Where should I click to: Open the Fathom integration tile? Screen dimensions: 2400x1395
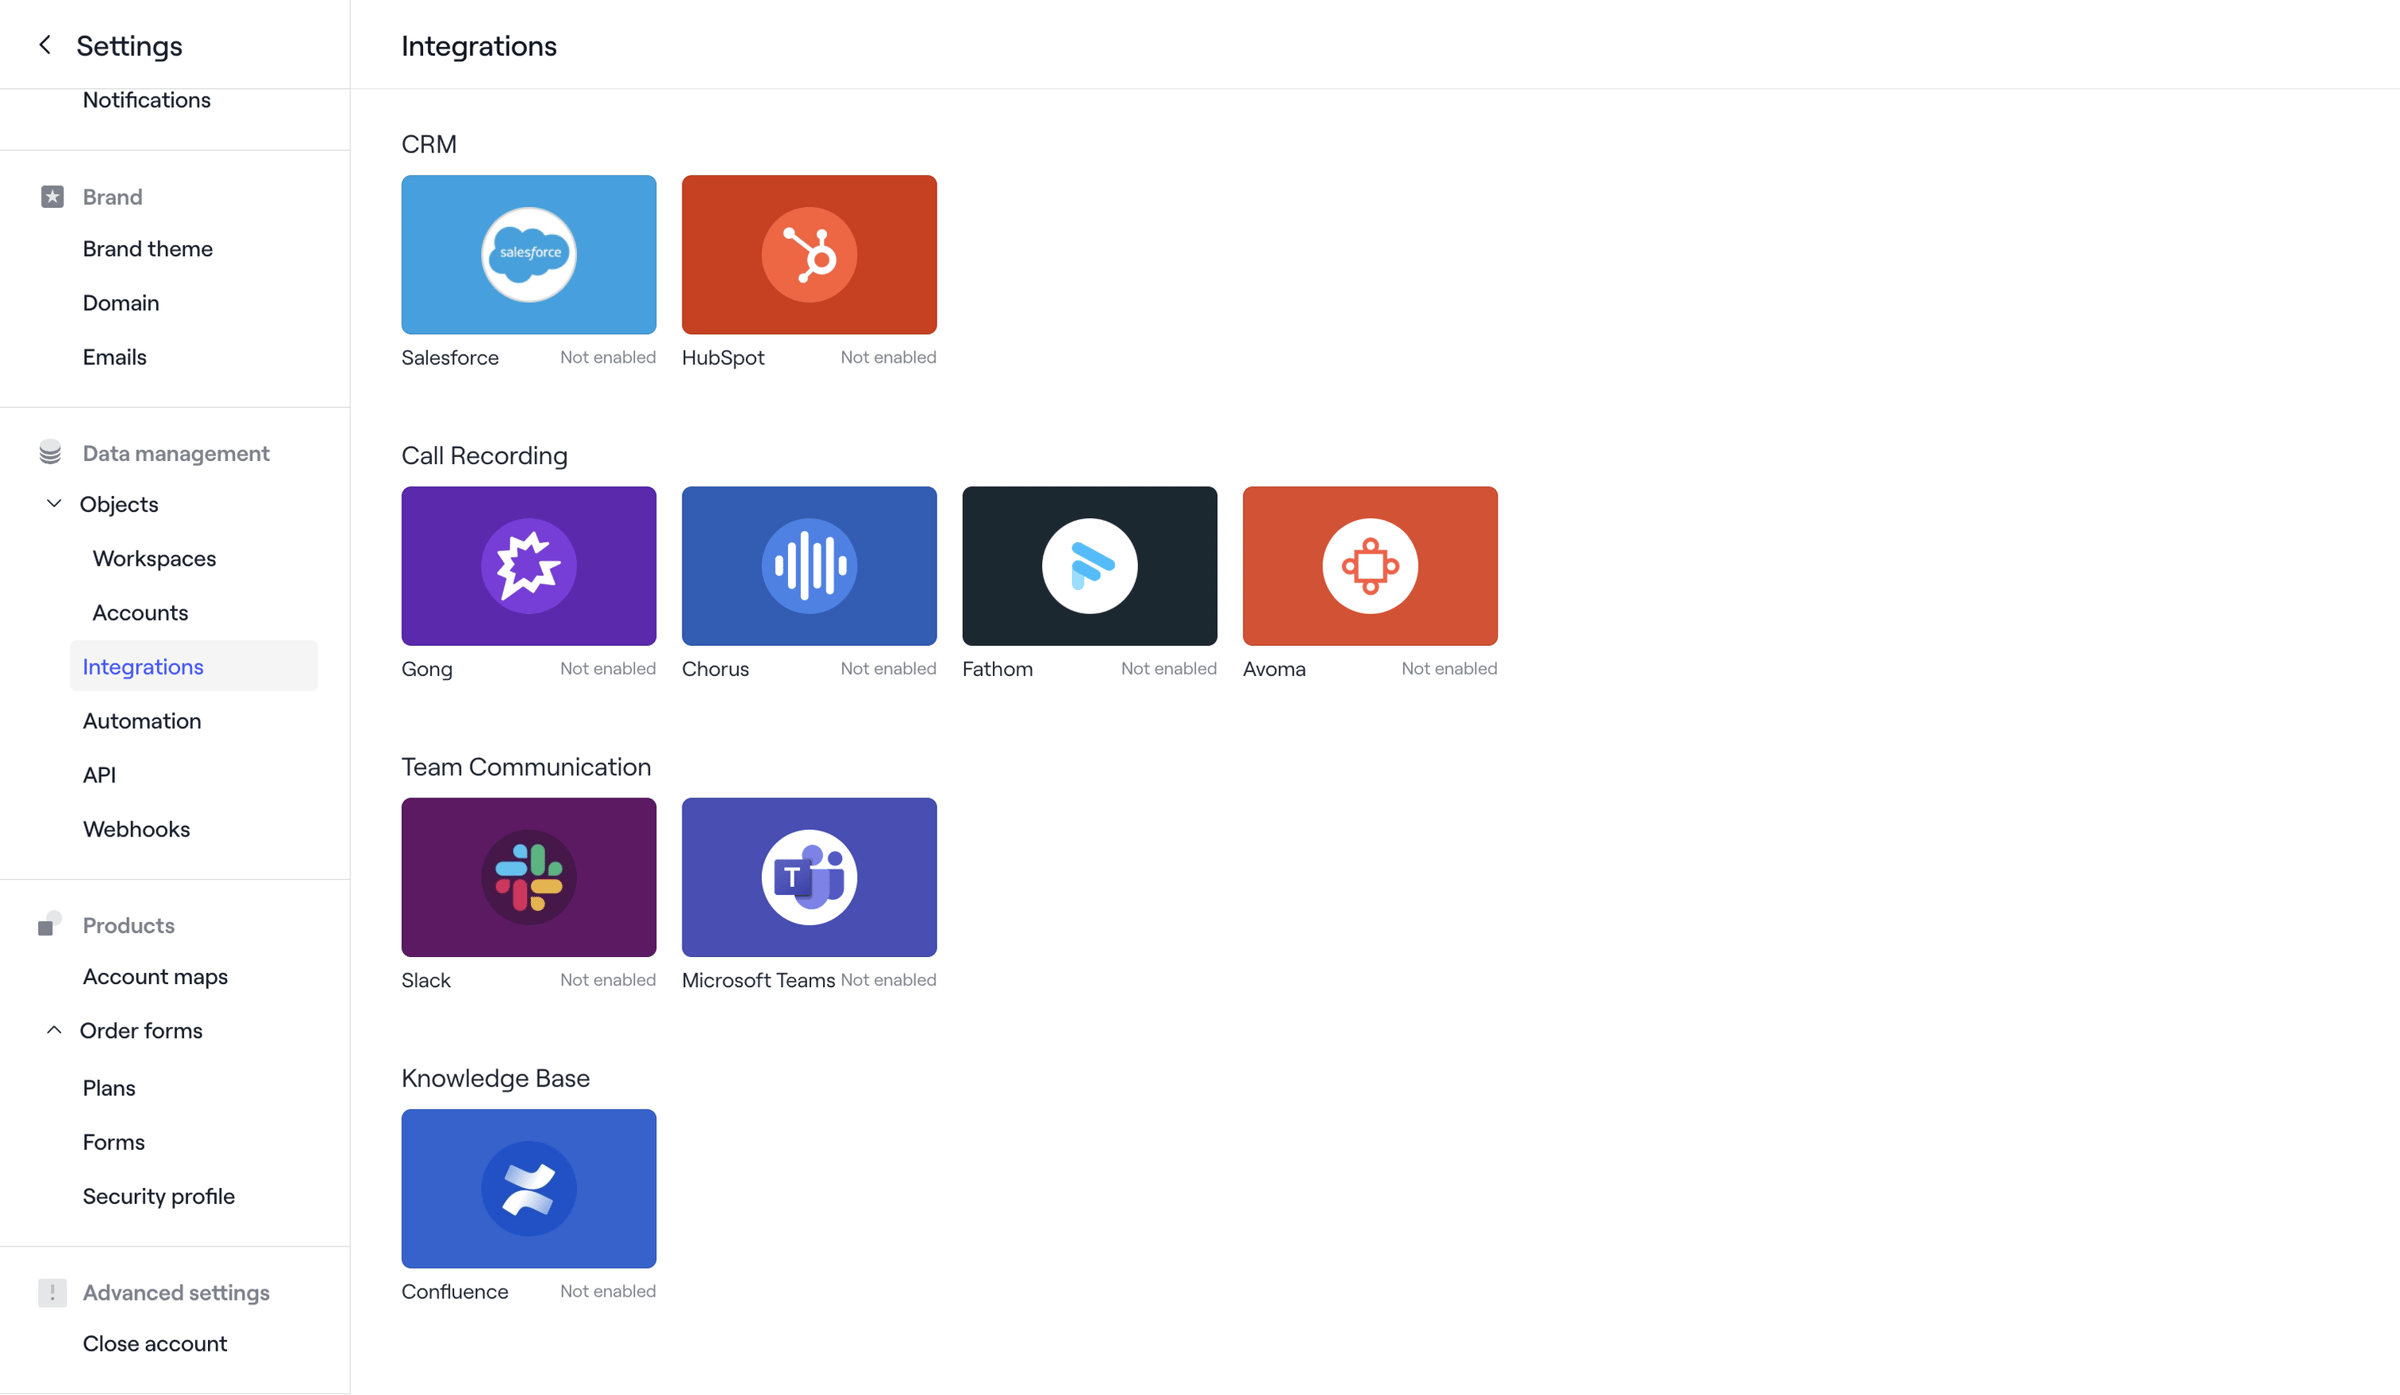pyautogui.click(x=1089, y=566)
